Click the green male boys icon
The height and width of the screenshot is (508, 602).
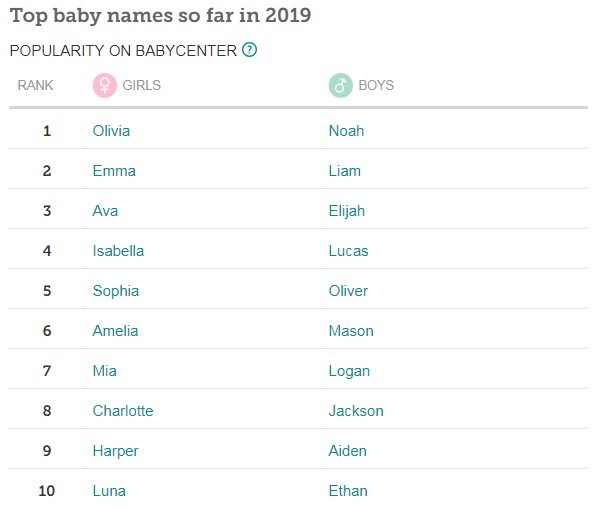coord(341,85)
